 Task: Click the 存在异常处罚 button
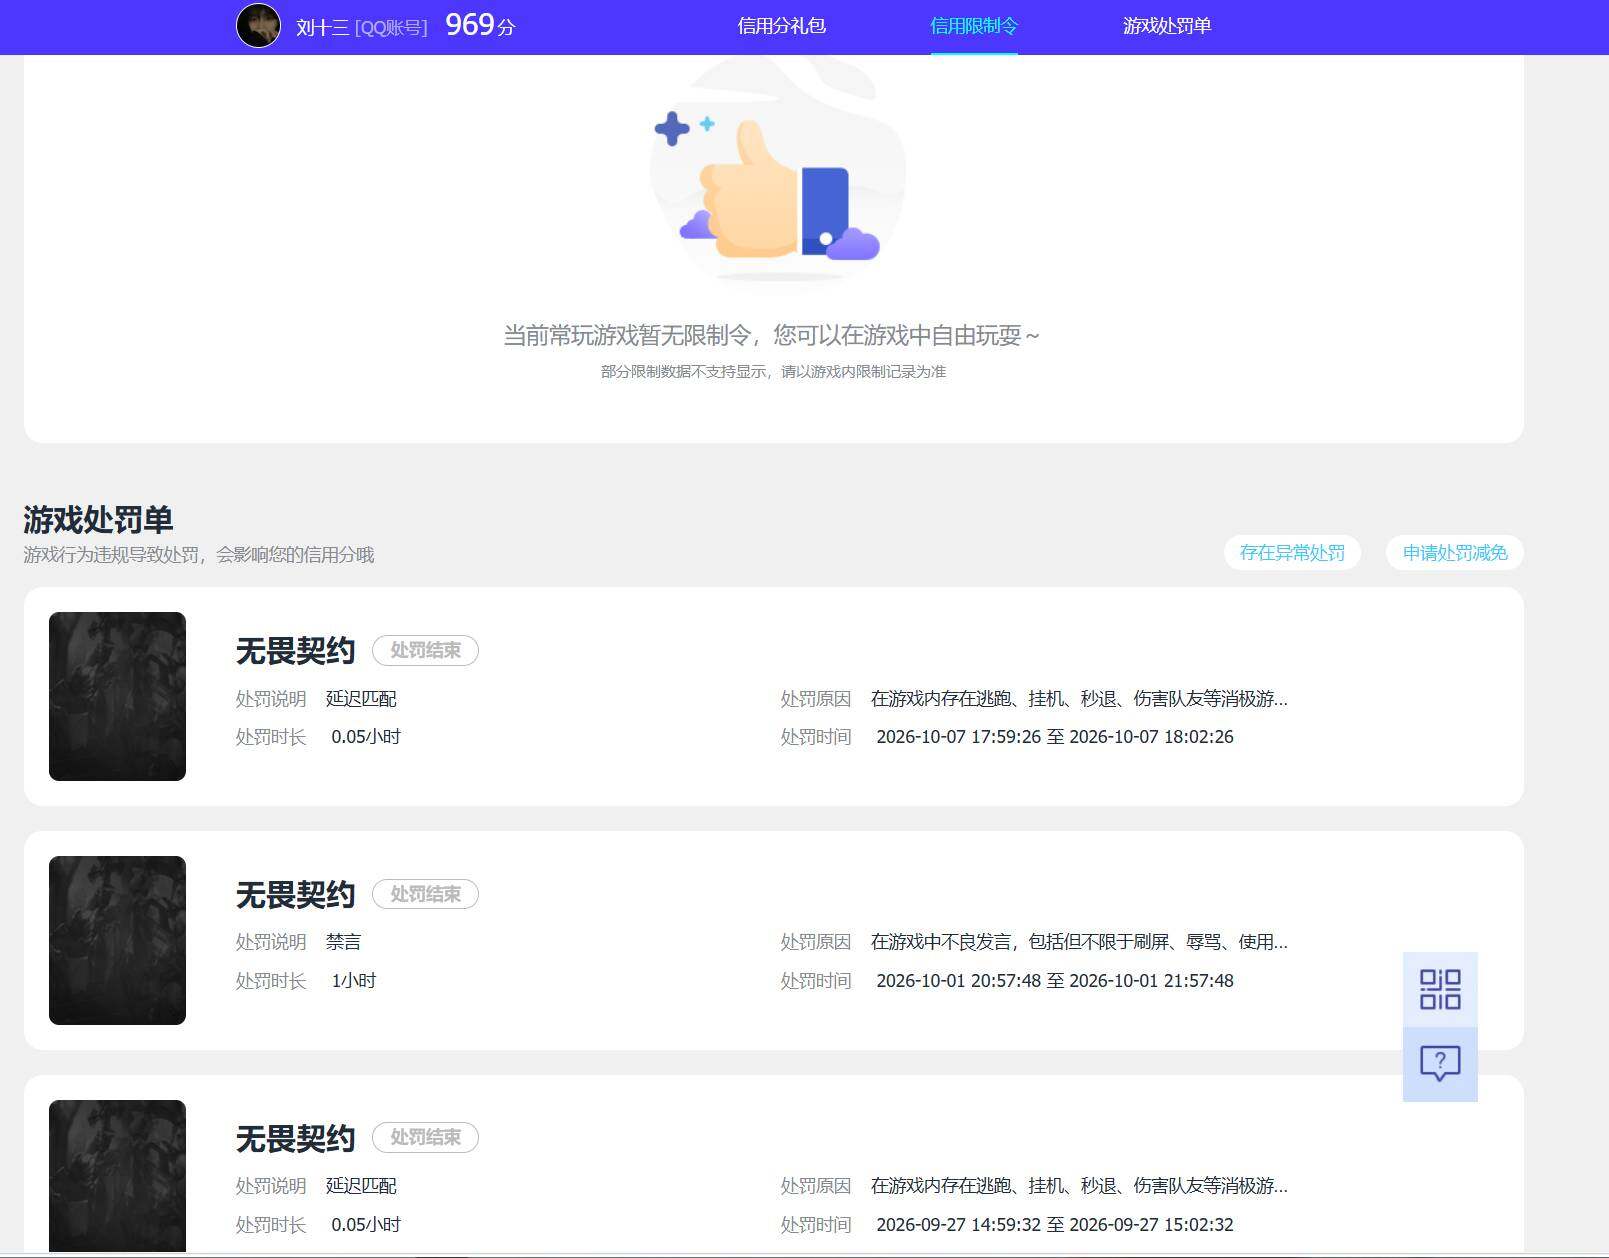point(1292,553)
